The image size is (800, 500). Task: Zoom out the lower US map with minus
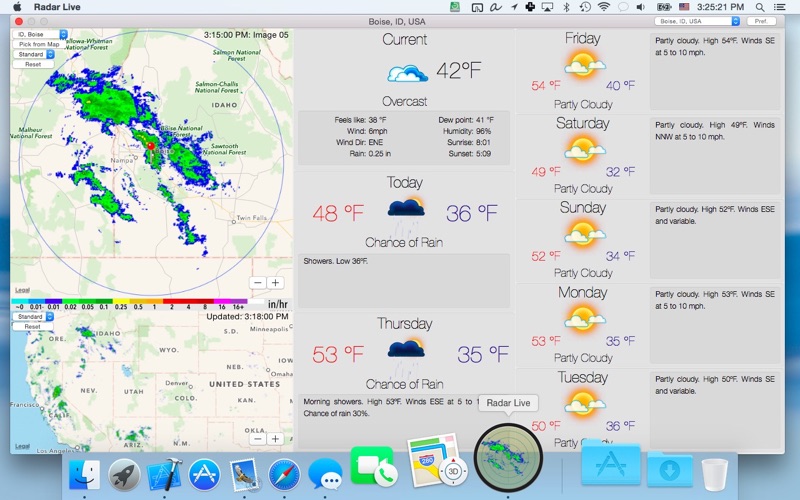pyautogui.click(x=258, y=439)
